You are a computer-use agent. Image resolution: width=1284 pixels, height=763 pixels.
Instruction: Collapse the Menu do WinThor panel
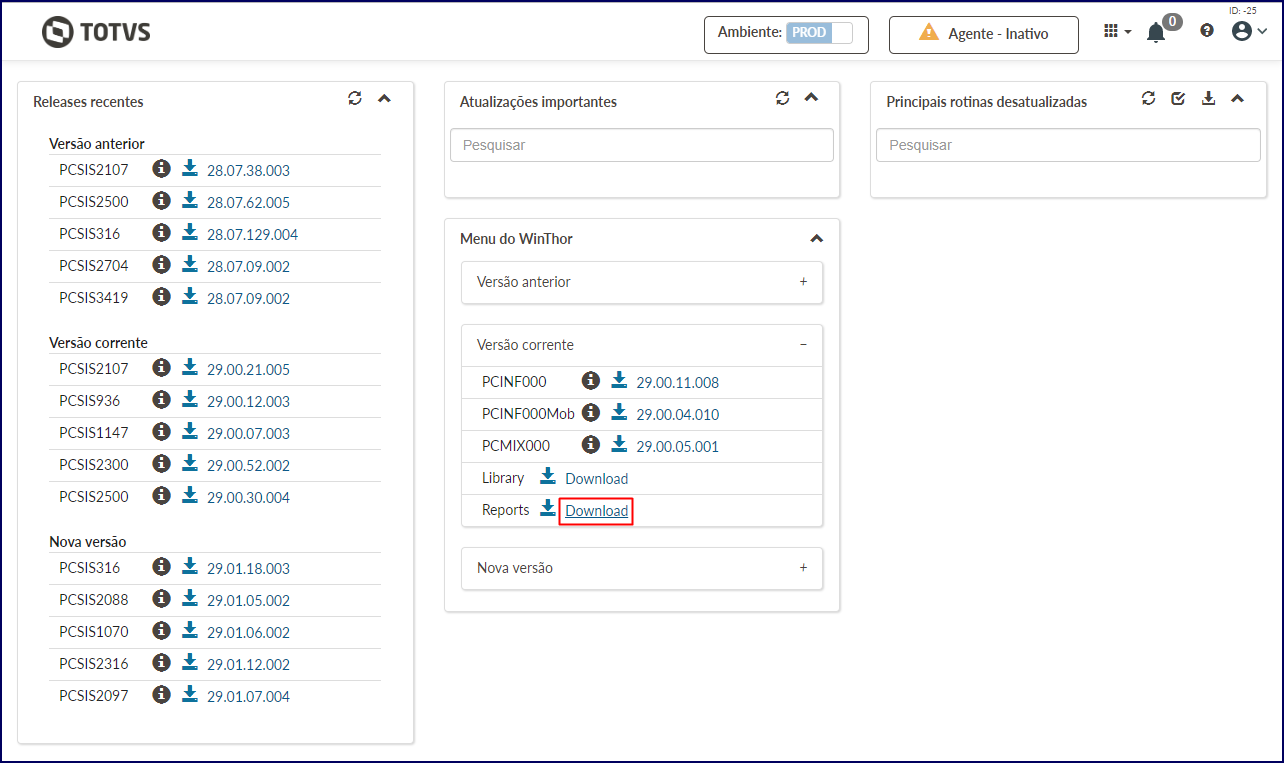click(816, 239)
